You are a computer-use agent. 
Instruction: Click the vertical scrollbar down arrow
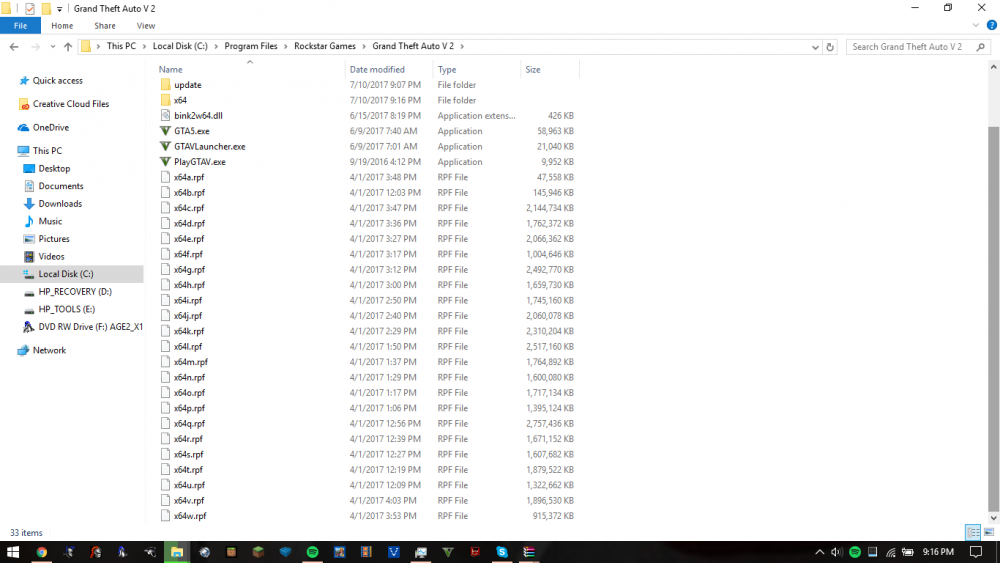[x=994, y=518]
